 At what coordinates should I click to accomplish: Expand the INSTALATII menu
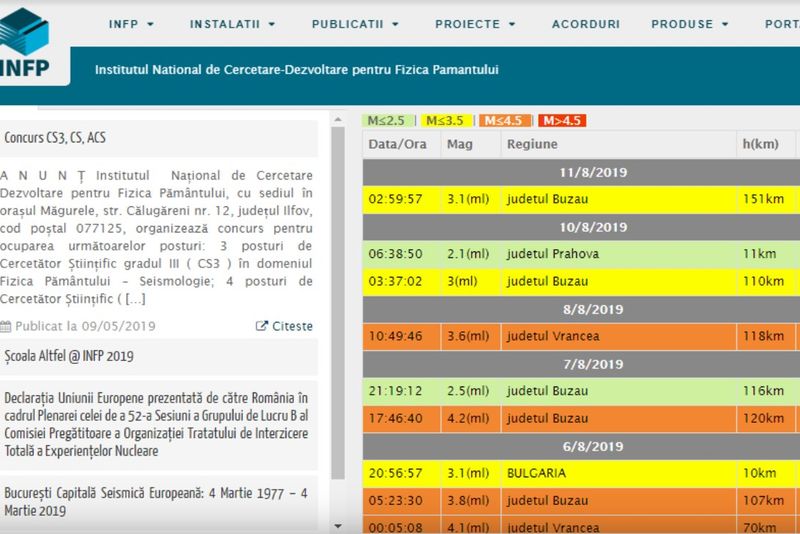coord(234,23)
